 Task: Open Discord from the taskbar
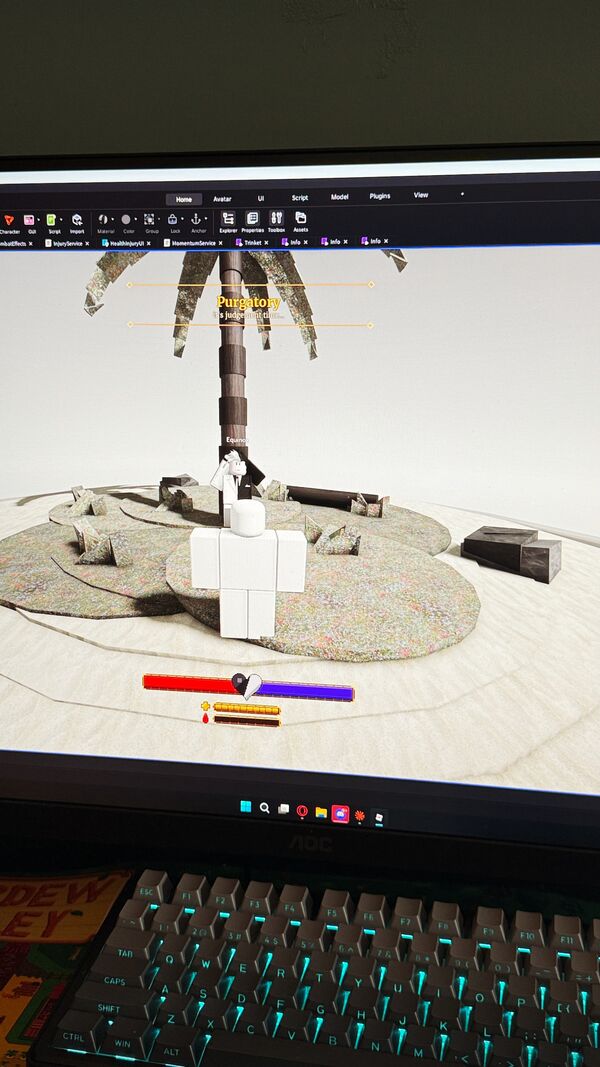[340, 814]
